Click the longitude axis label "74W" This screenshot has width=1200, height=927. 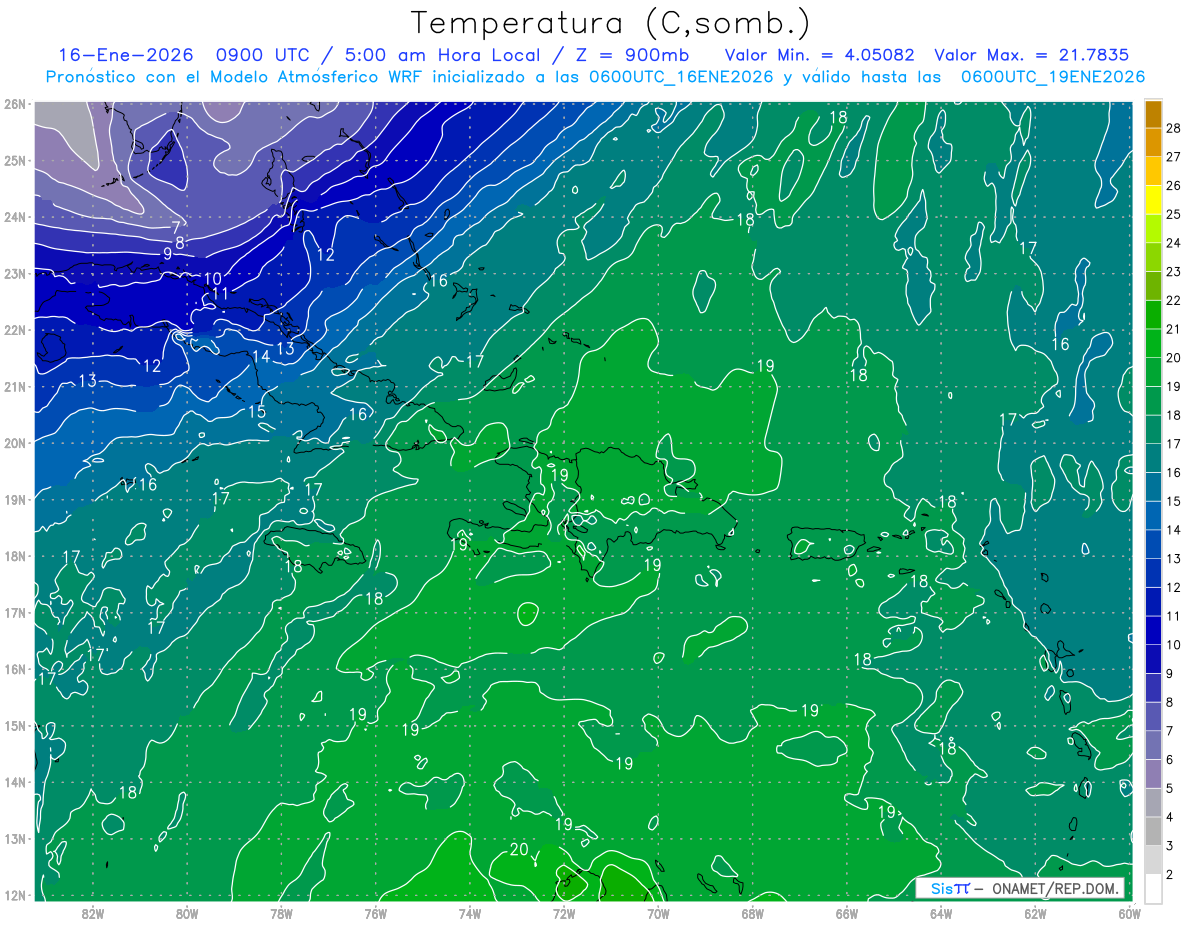tap(470, 912)
